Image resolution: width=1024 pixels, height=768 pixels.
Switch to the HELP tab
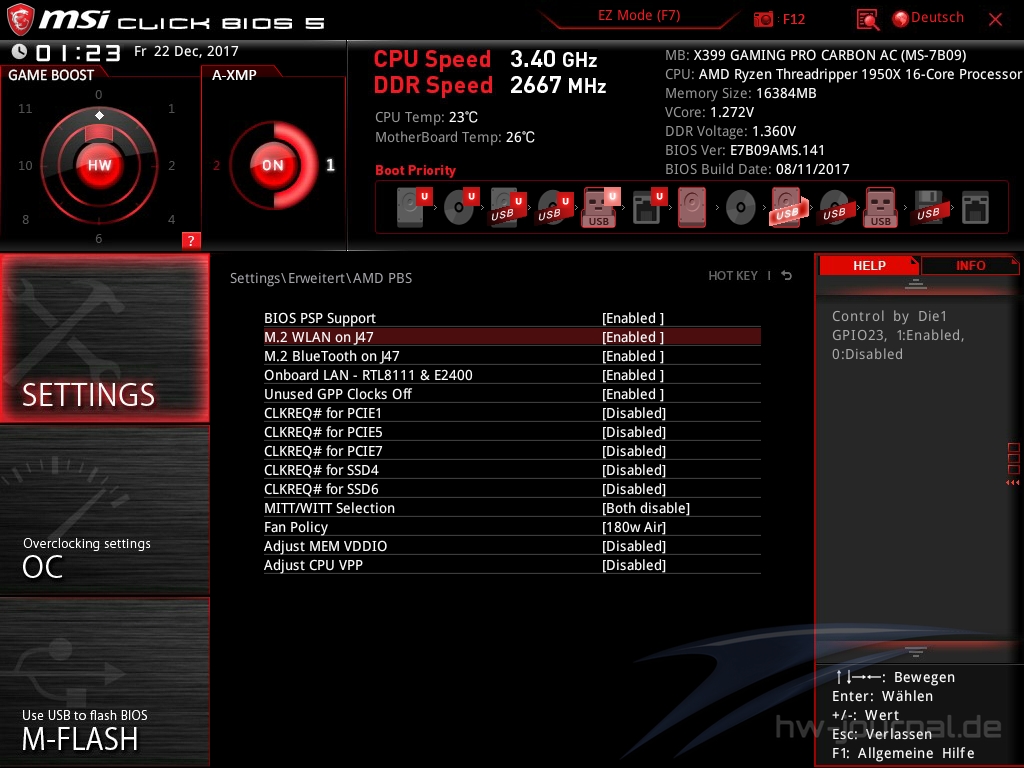coord(869,266)
